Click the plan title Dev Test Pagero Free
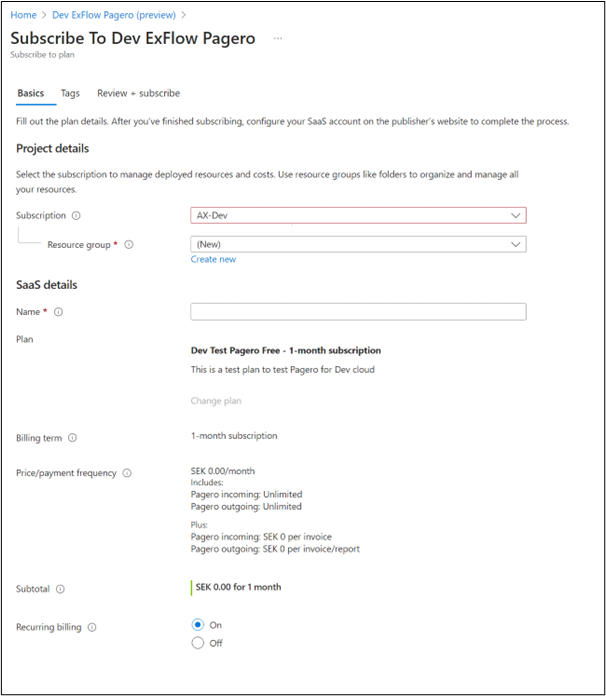The image size is (606, 696). pos(286,350)
